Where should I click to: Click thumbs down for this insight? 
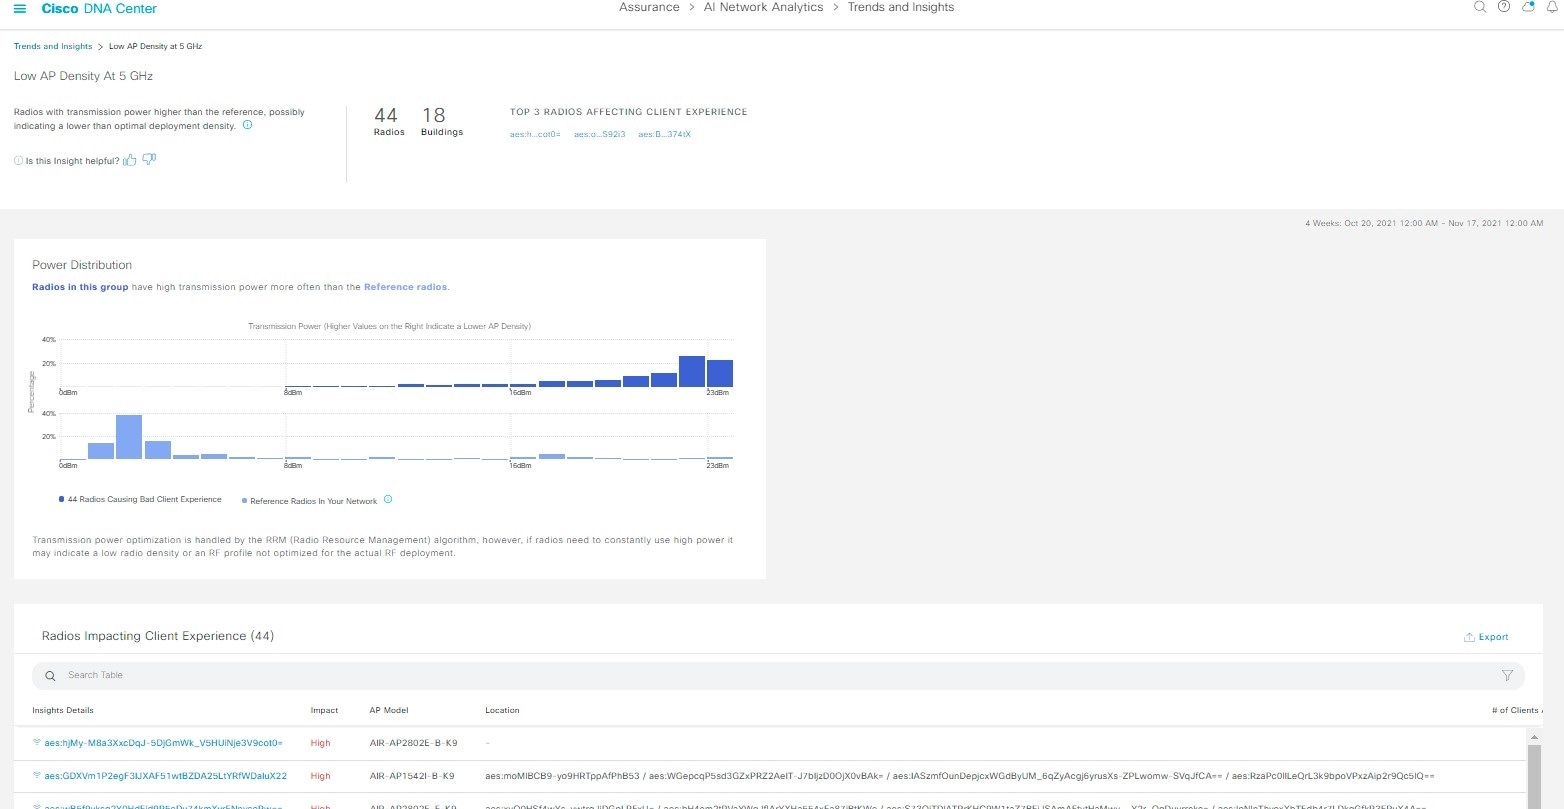149,160
